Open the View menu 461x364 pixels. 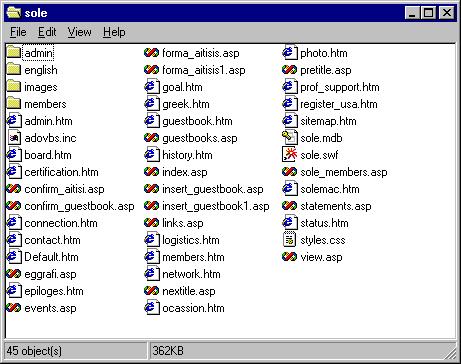click(79, 32)
